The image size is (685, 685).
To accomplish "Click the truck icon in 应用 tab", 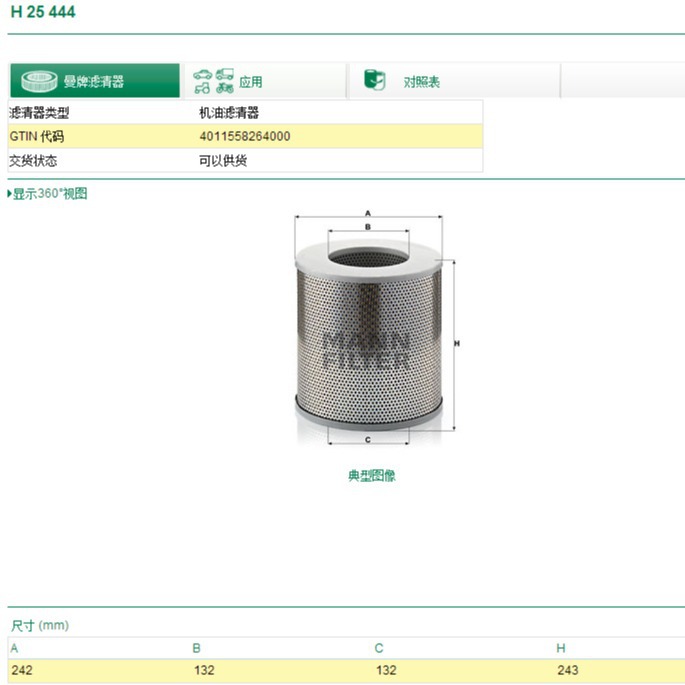I will coord(225,74).
